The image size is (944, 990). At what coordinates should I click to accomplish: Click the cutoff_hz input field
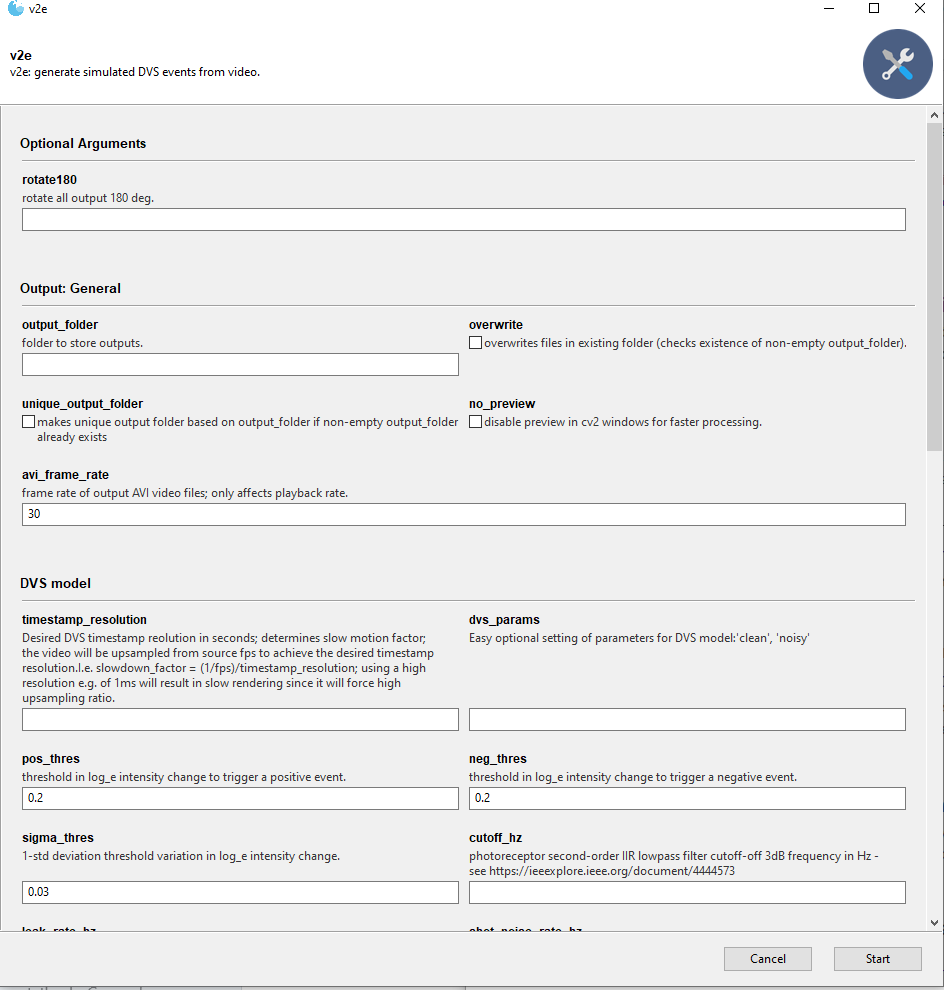tap(687, 892)
